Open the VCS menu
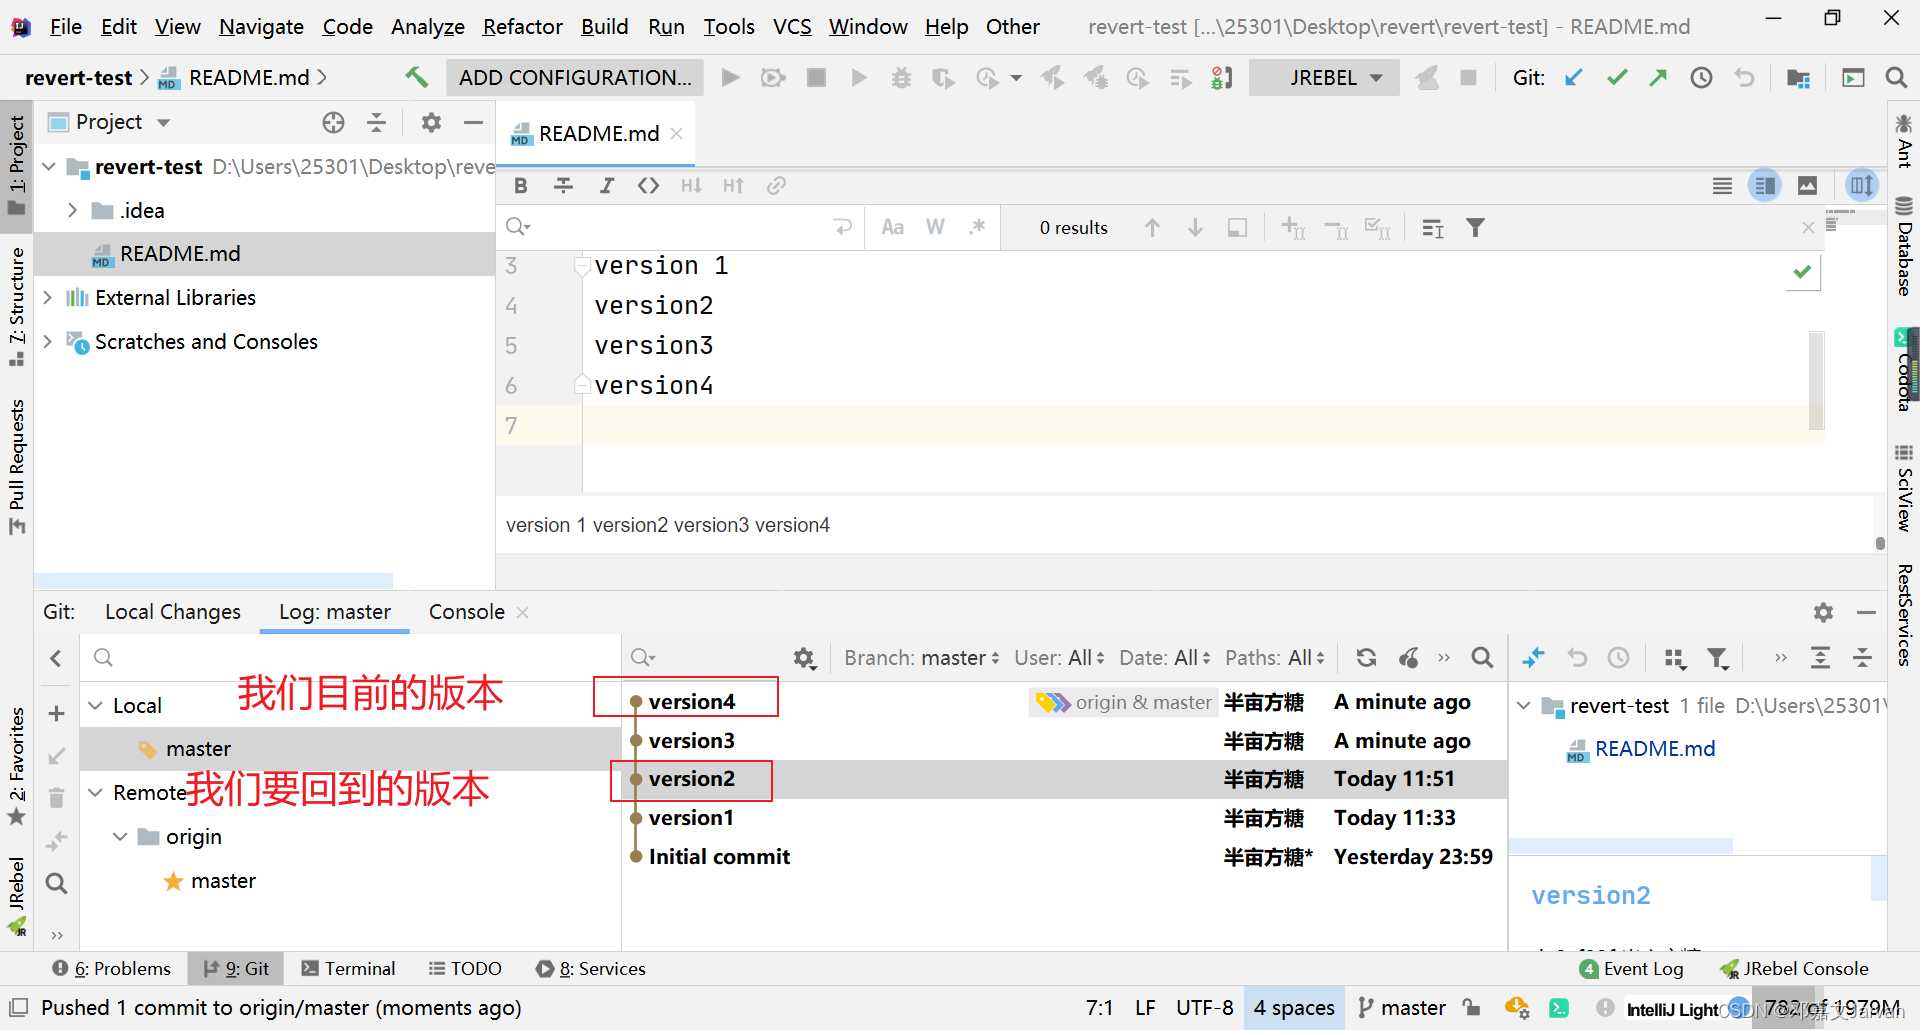This screenshot has width=1920, height=1030. click(x=792, y=26)
